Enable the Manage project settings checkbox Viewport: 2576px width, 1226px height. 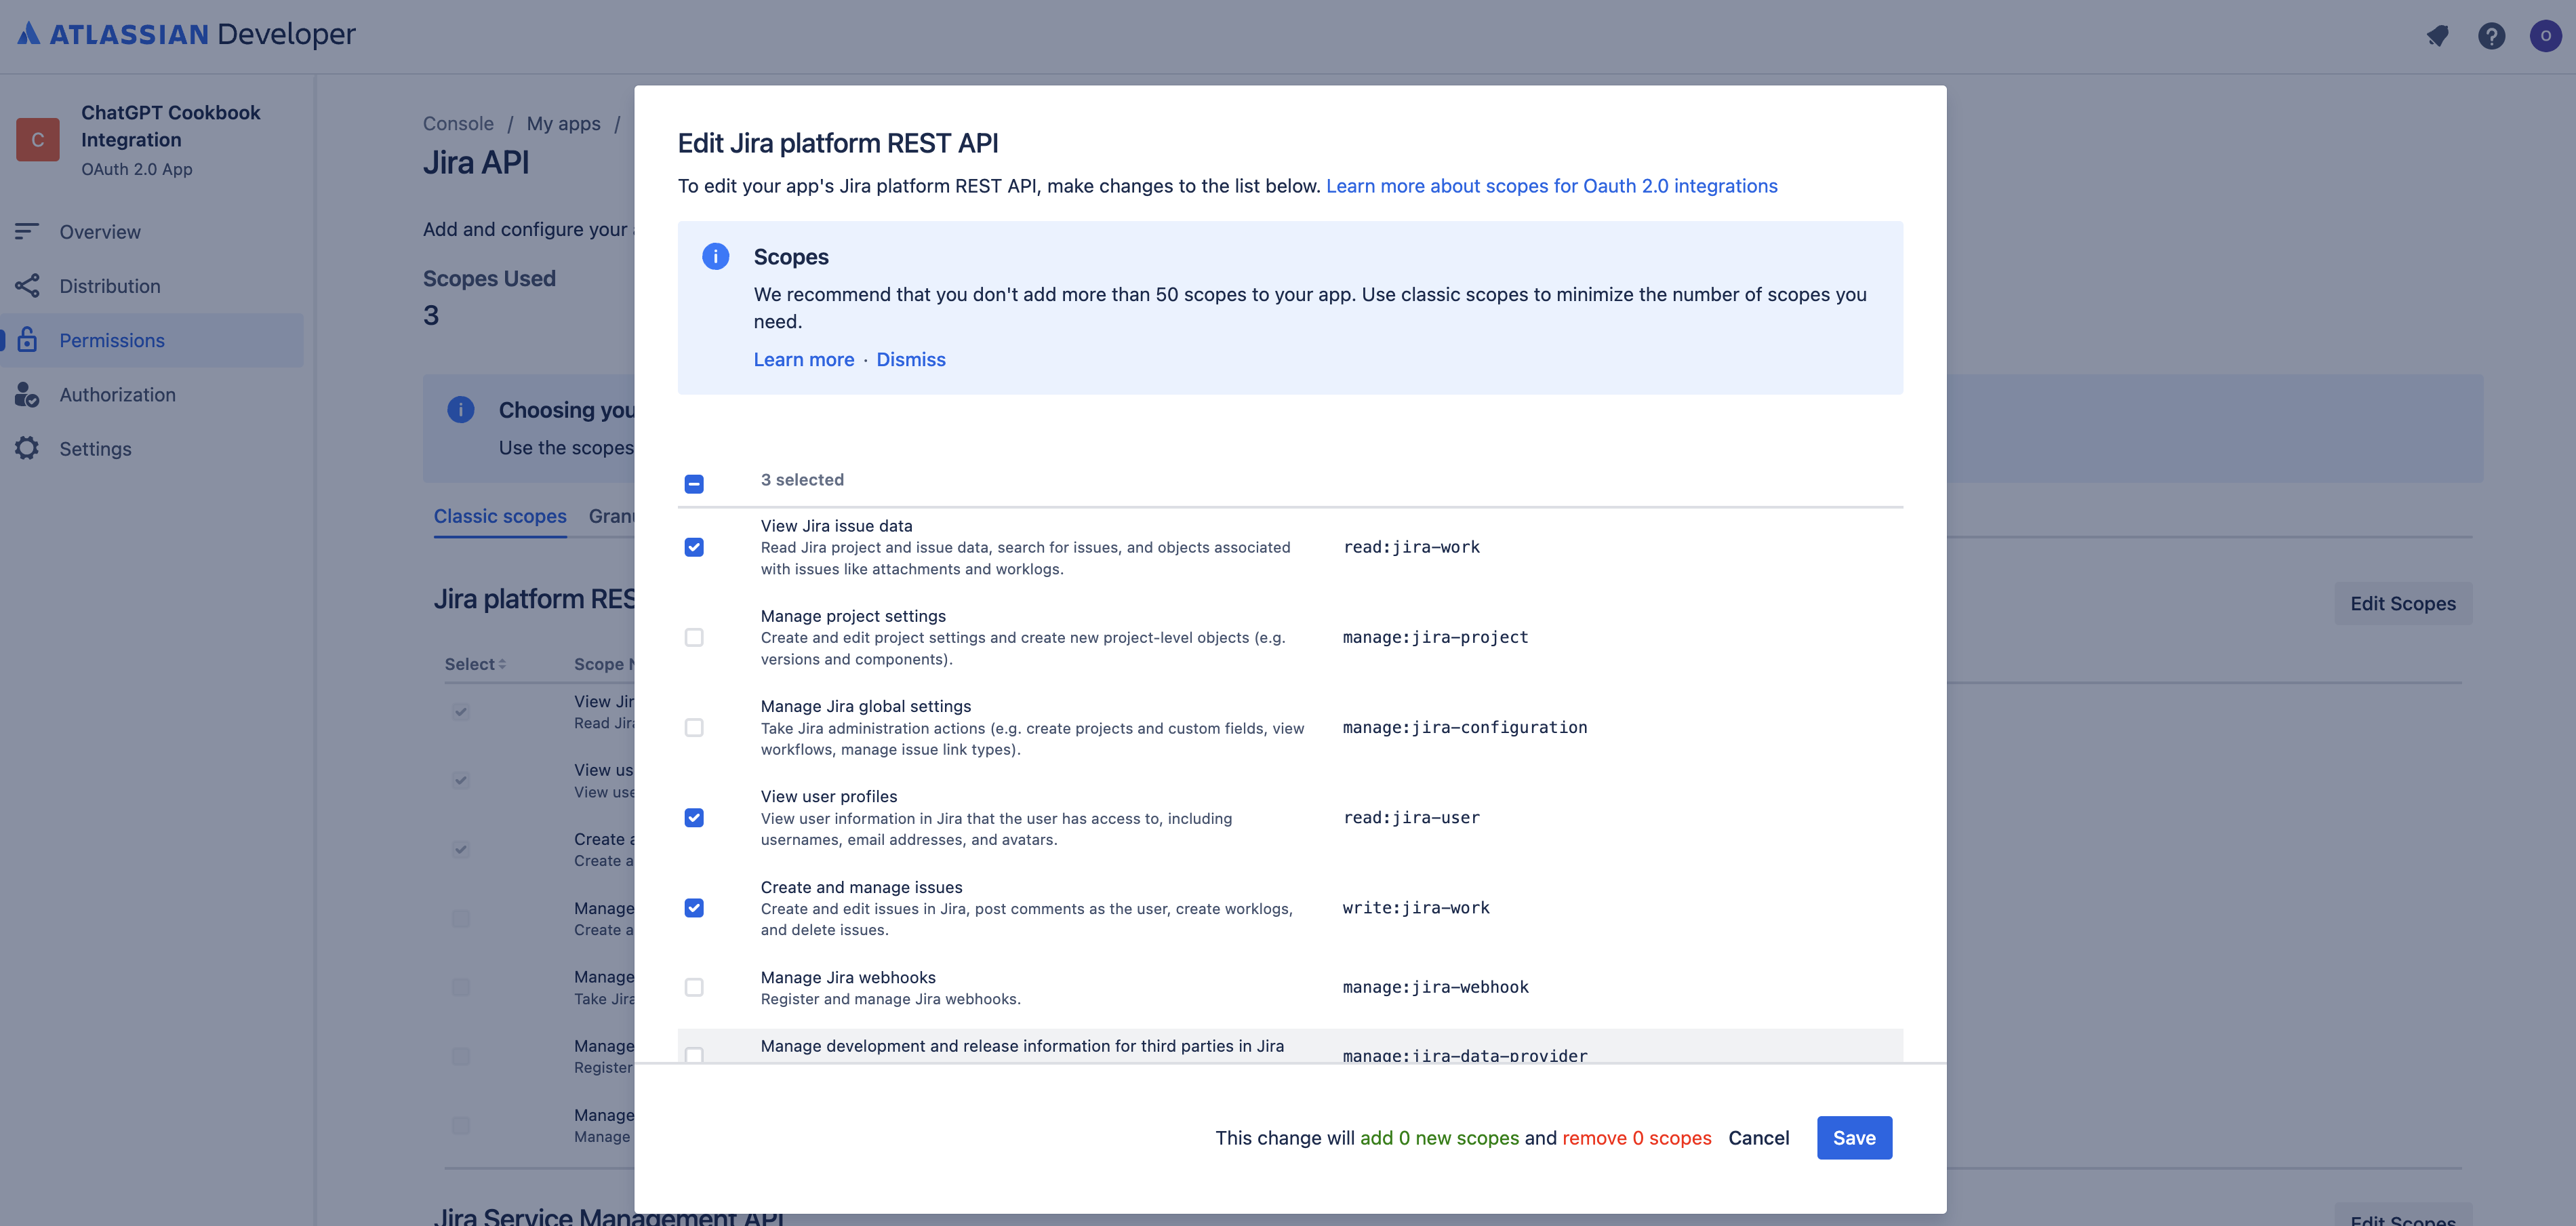(693, 637)
